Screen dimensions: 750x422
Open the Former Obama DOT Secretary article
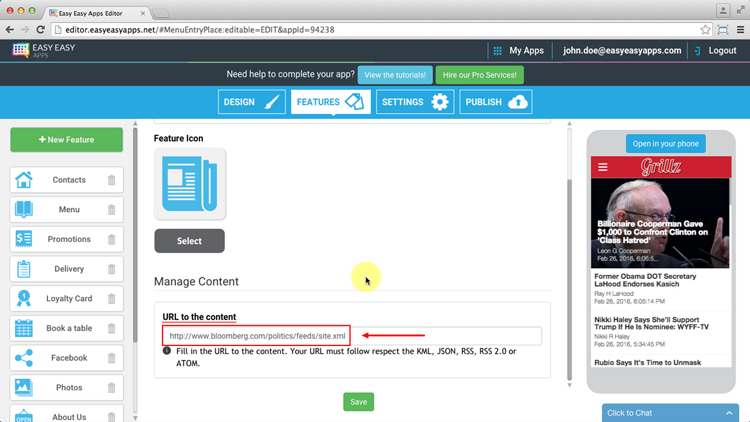[x=660, y=288]
